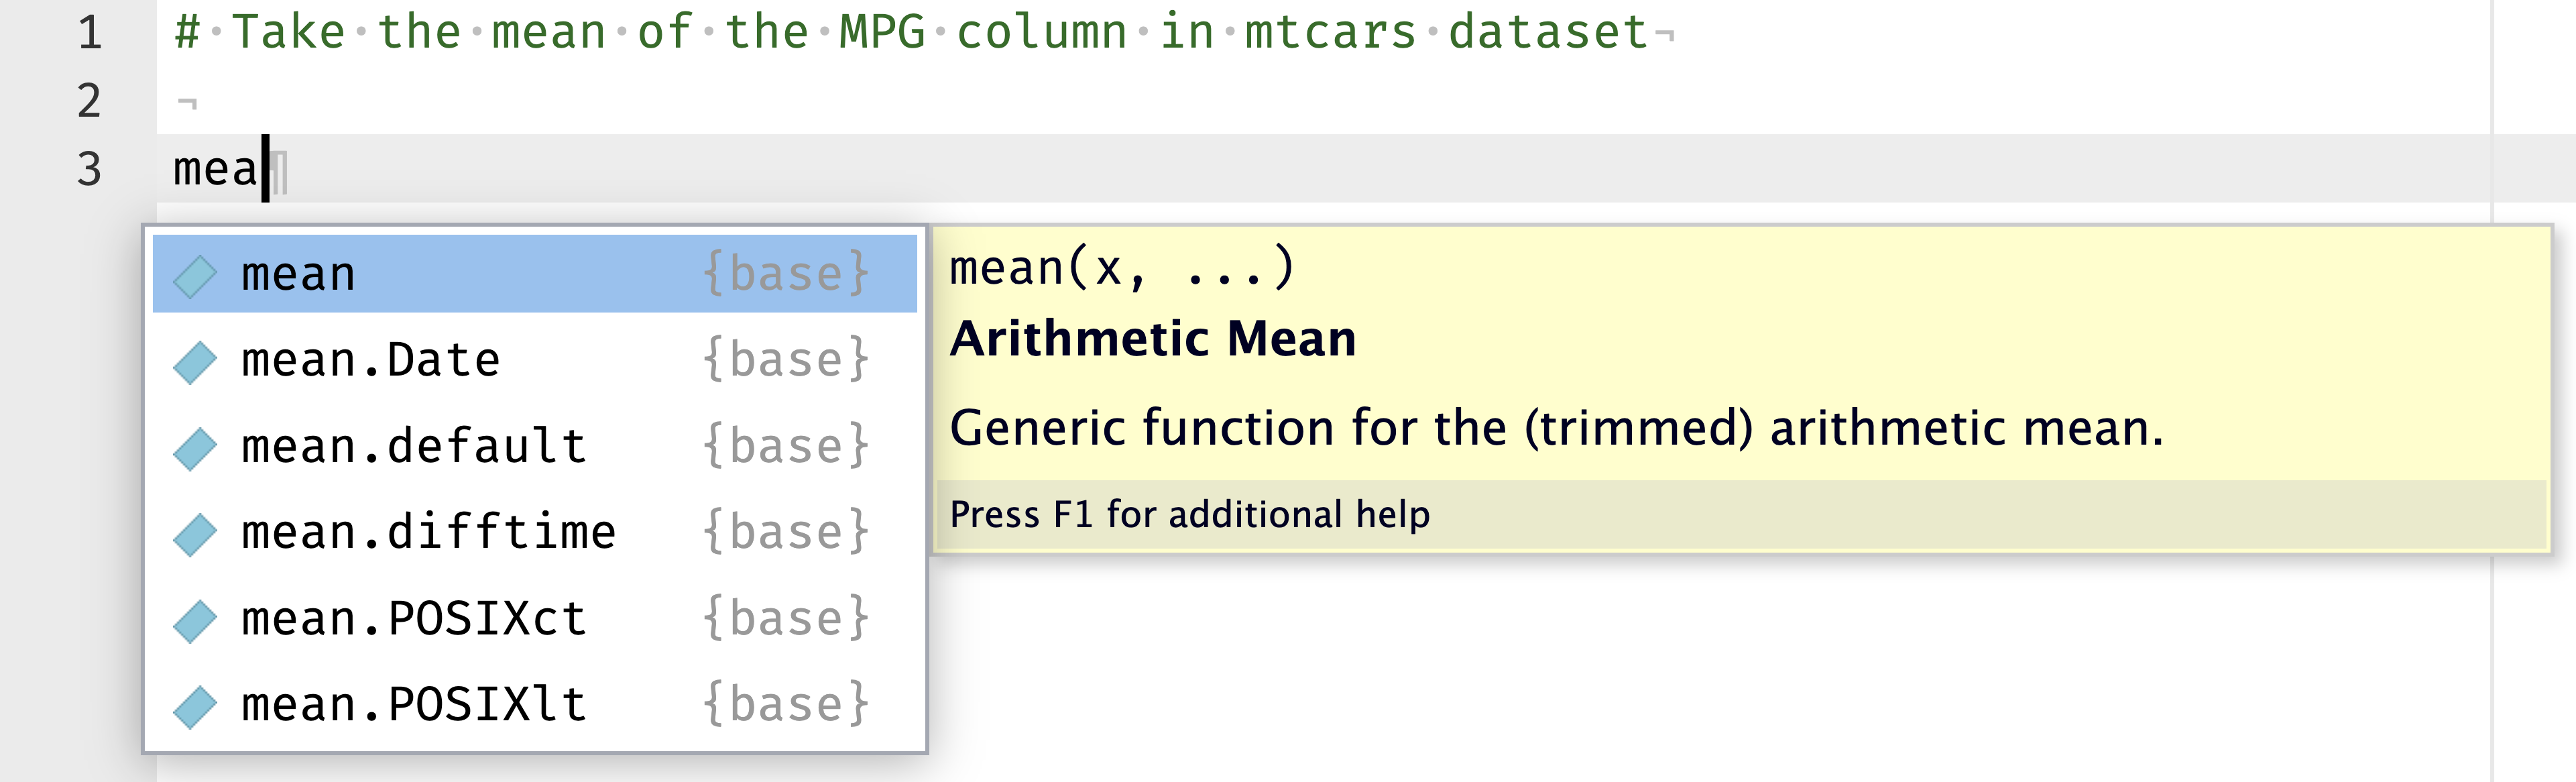Click line number 2 in gutter
This screenshot has width=2576, height=782.
[x=90, y=101]
